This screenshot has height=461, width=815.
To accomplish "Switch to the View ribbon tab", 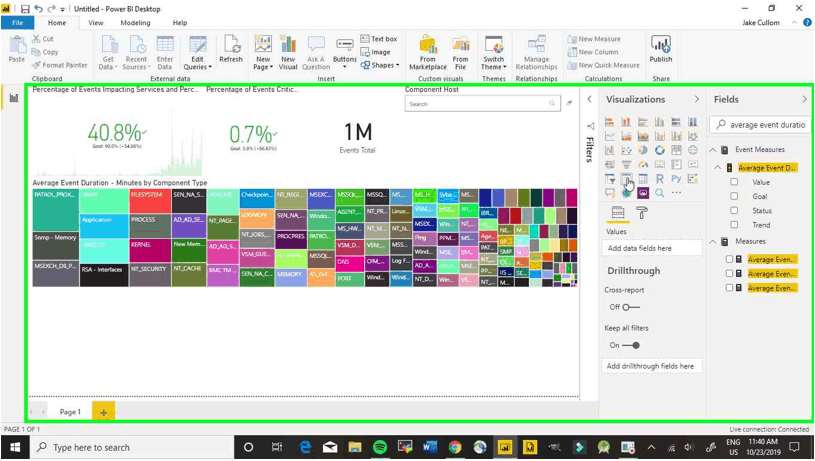I will [96, 23].
